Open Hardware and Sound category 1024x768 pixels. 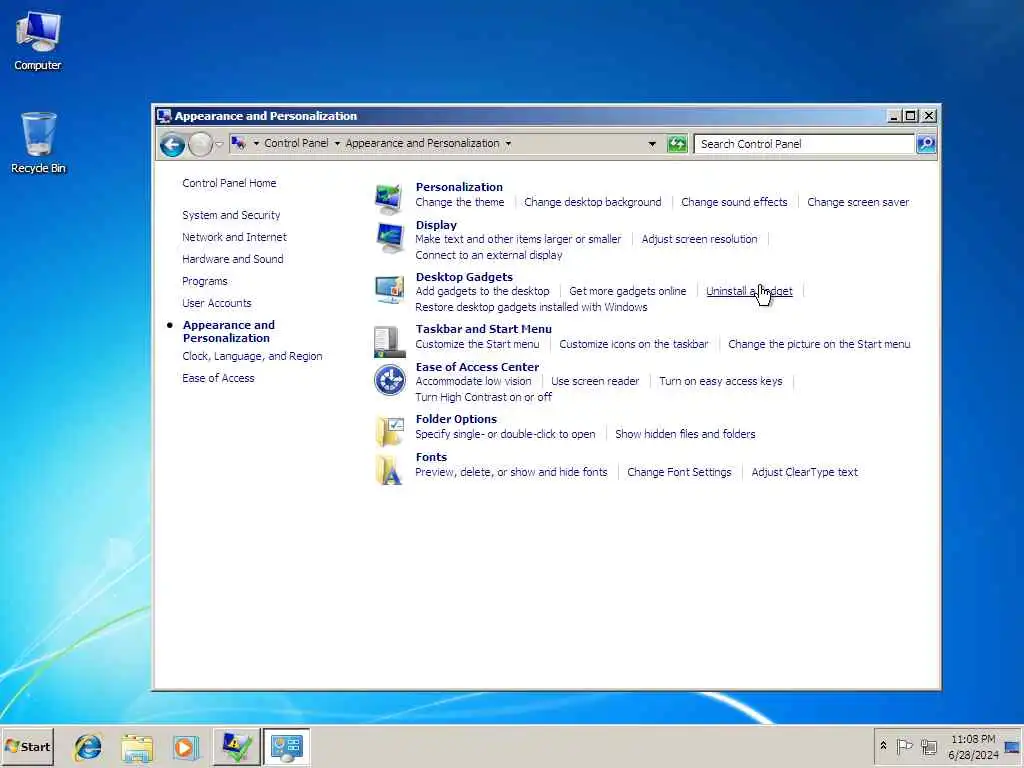pos(232,259)
